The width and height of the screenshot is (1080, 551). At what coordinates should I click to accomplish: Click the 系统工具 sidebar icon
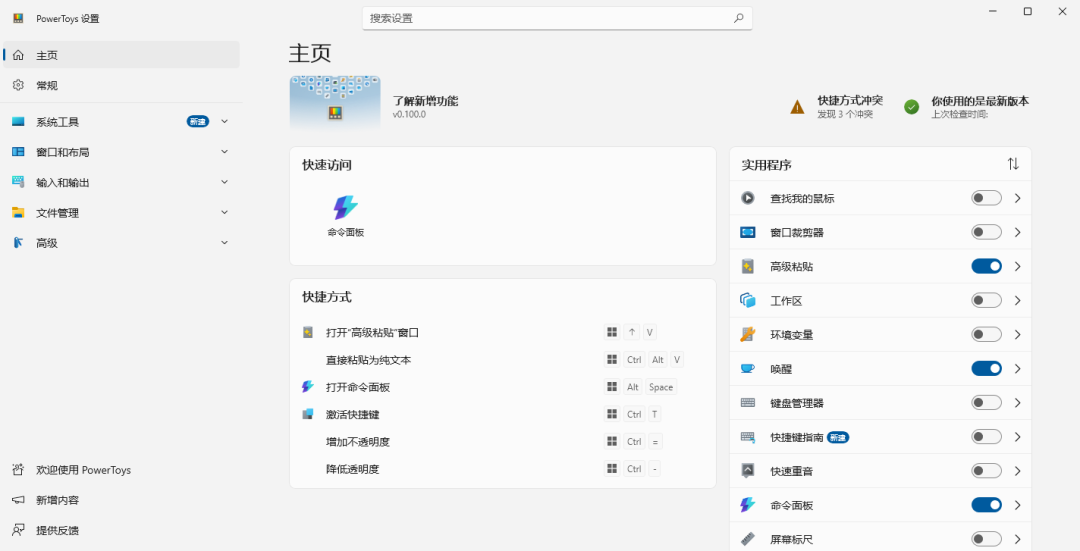click(x=19, y=122)
